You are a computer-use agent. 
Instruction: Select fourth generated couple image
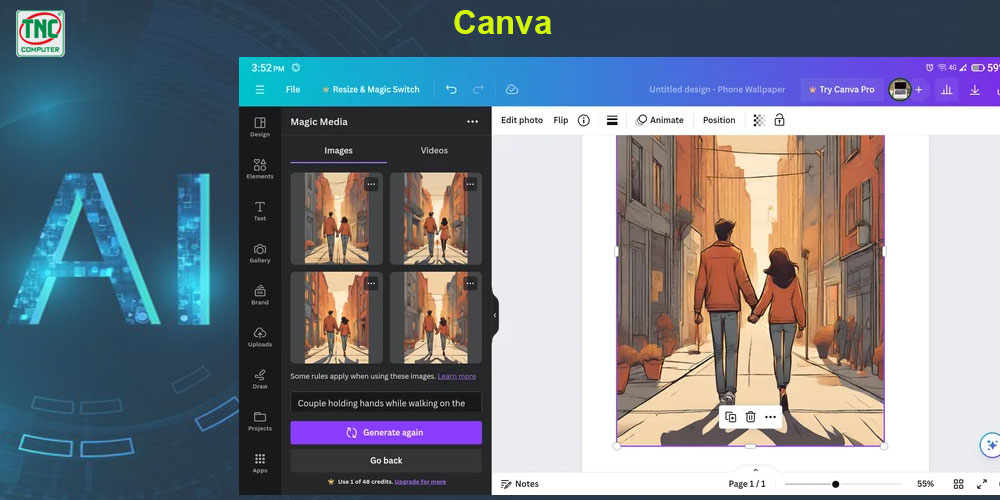(436, 318)
